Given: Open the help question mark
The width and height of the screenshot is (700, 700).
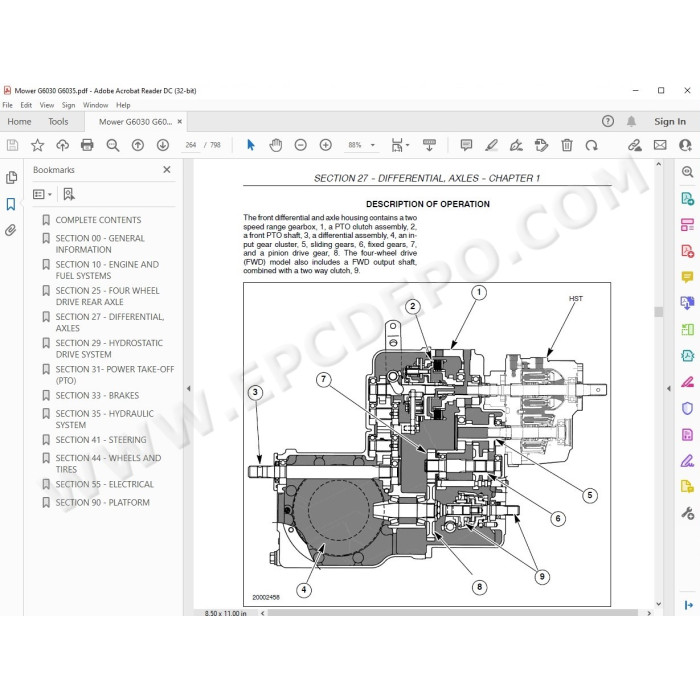Looking at the screenshot, I should [x=608, y=121].
